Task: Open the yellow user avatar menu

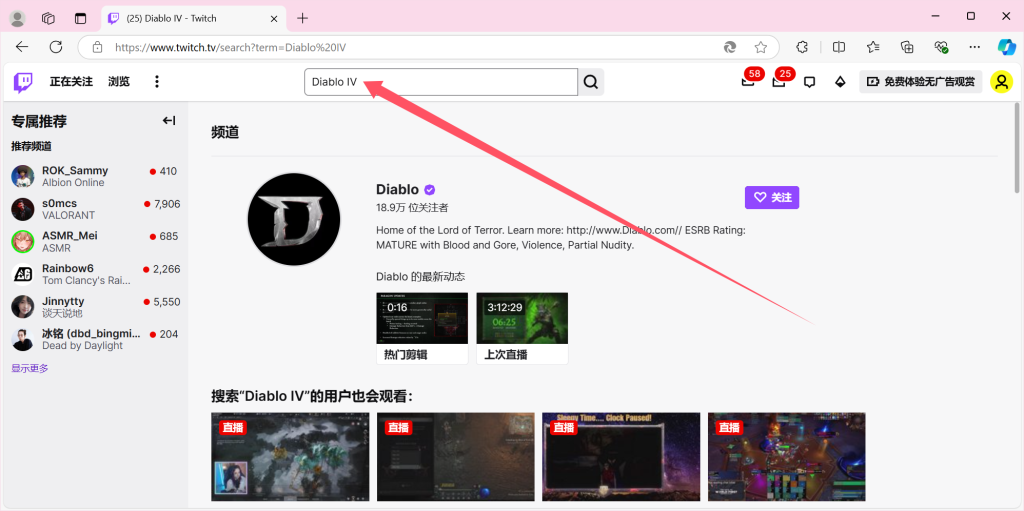Action: point(1001,82)
